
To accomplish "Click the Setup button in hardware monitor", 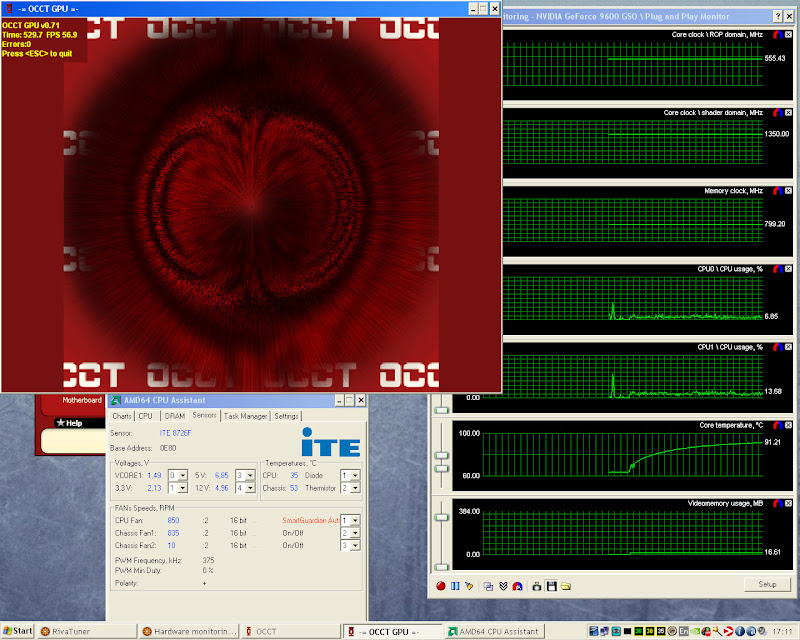I will click(x=767, y=584).
